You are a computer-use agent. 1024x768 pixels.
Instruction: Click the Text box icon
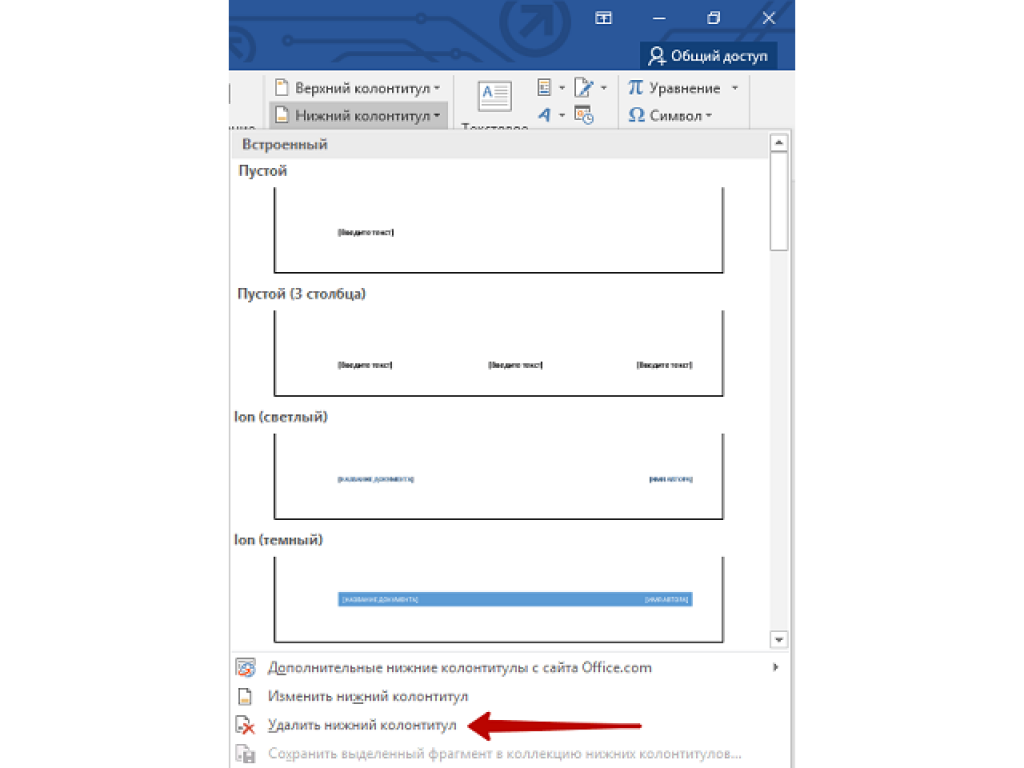click(x=494, y=97)
